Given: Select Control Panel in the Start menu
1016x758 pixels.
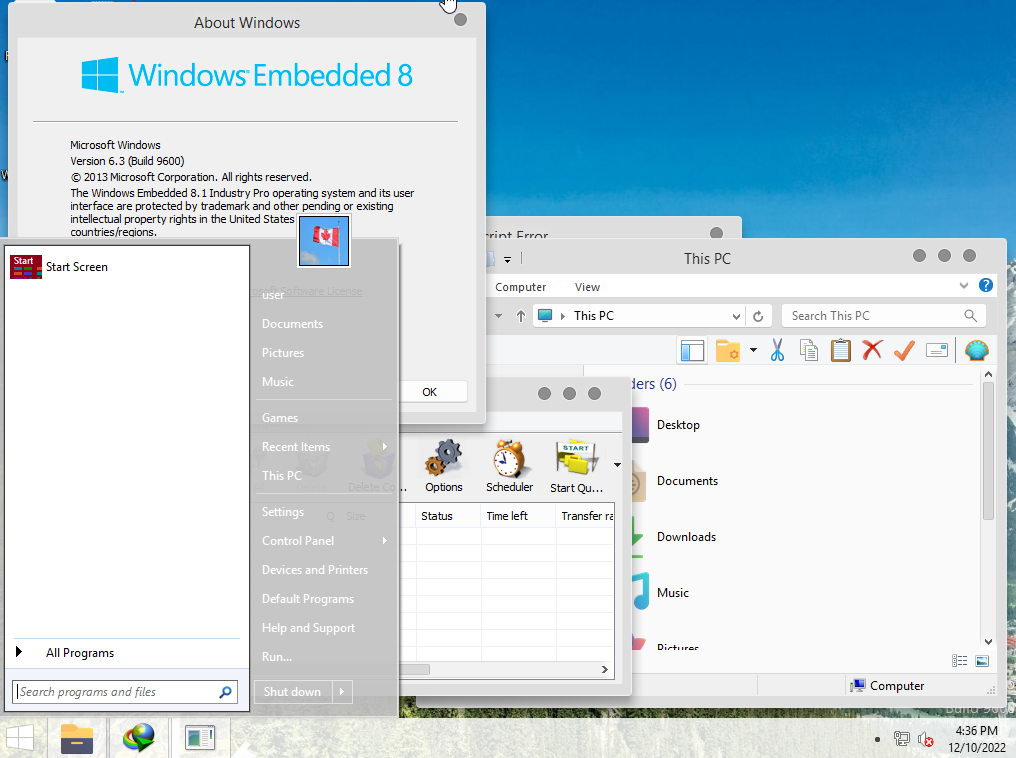Looking at the screenshot, I should [x=298, y=541].
